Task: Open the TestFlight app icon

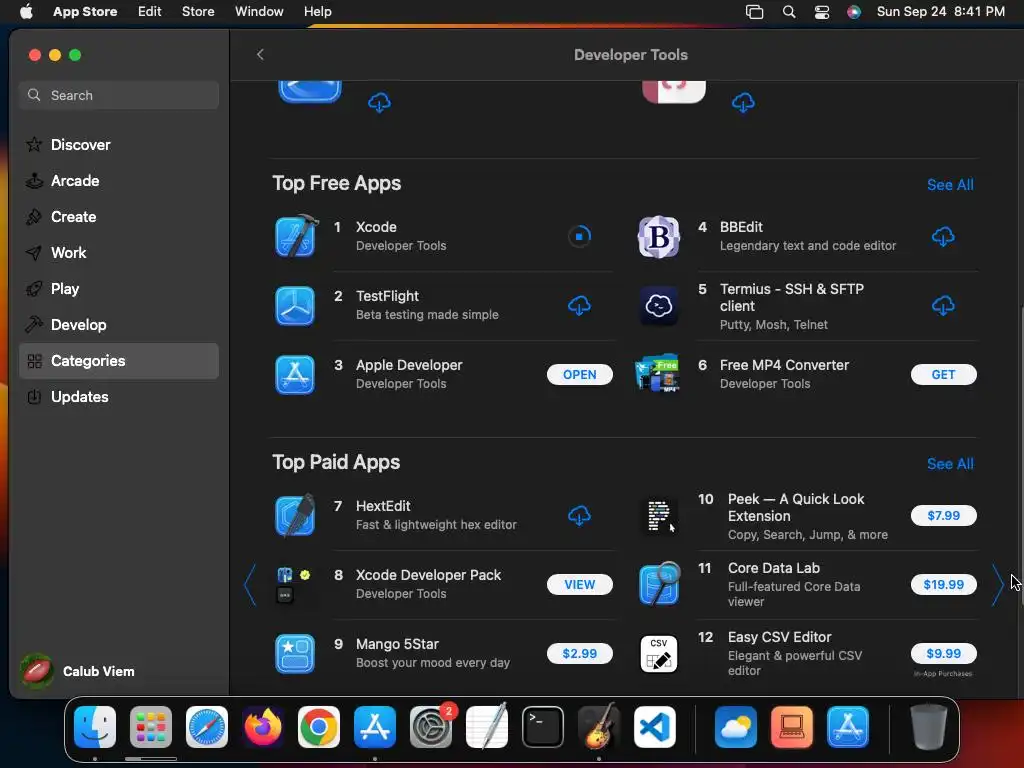Action: [x=295, y=306]
